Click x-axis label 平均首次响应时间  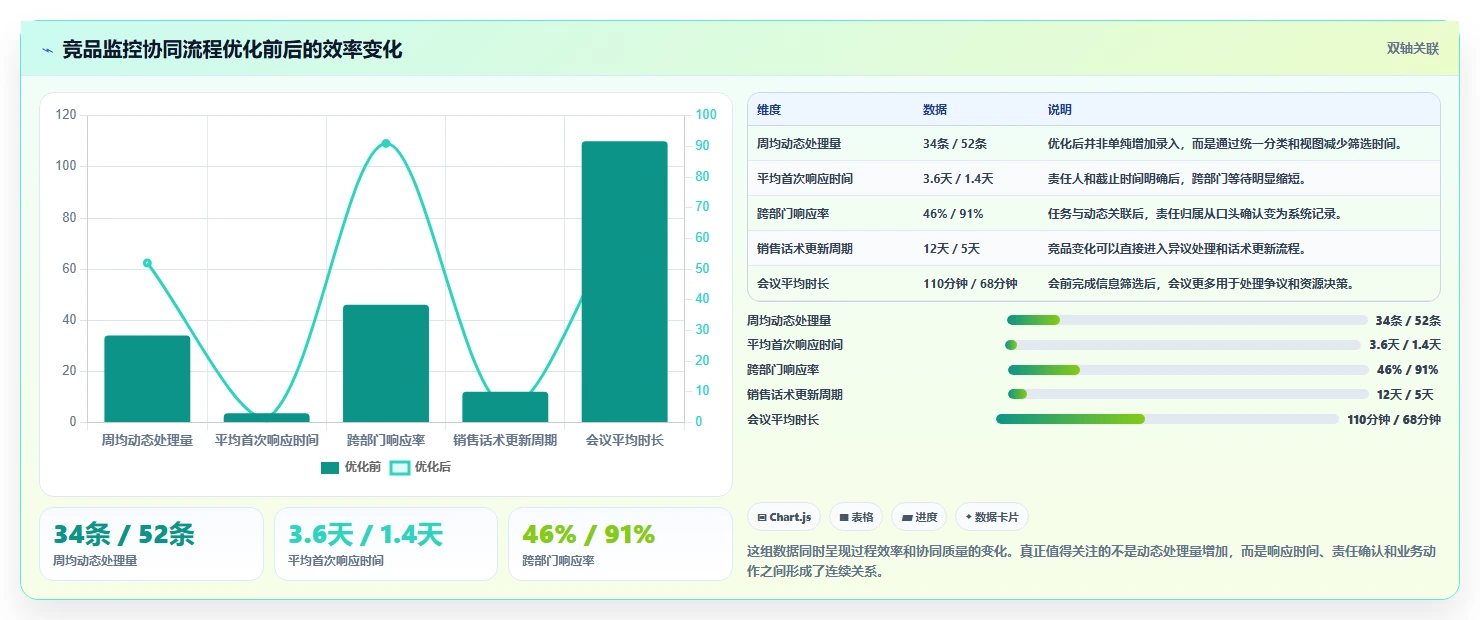(267, 440)
